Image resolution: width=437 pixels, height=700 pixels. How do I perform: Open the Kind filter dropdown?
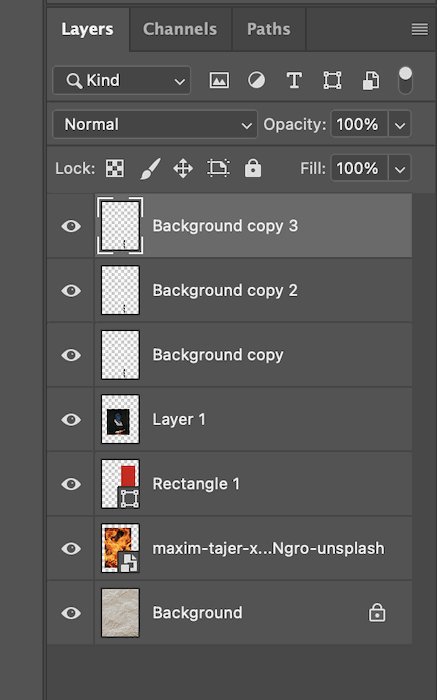(121, 81)
